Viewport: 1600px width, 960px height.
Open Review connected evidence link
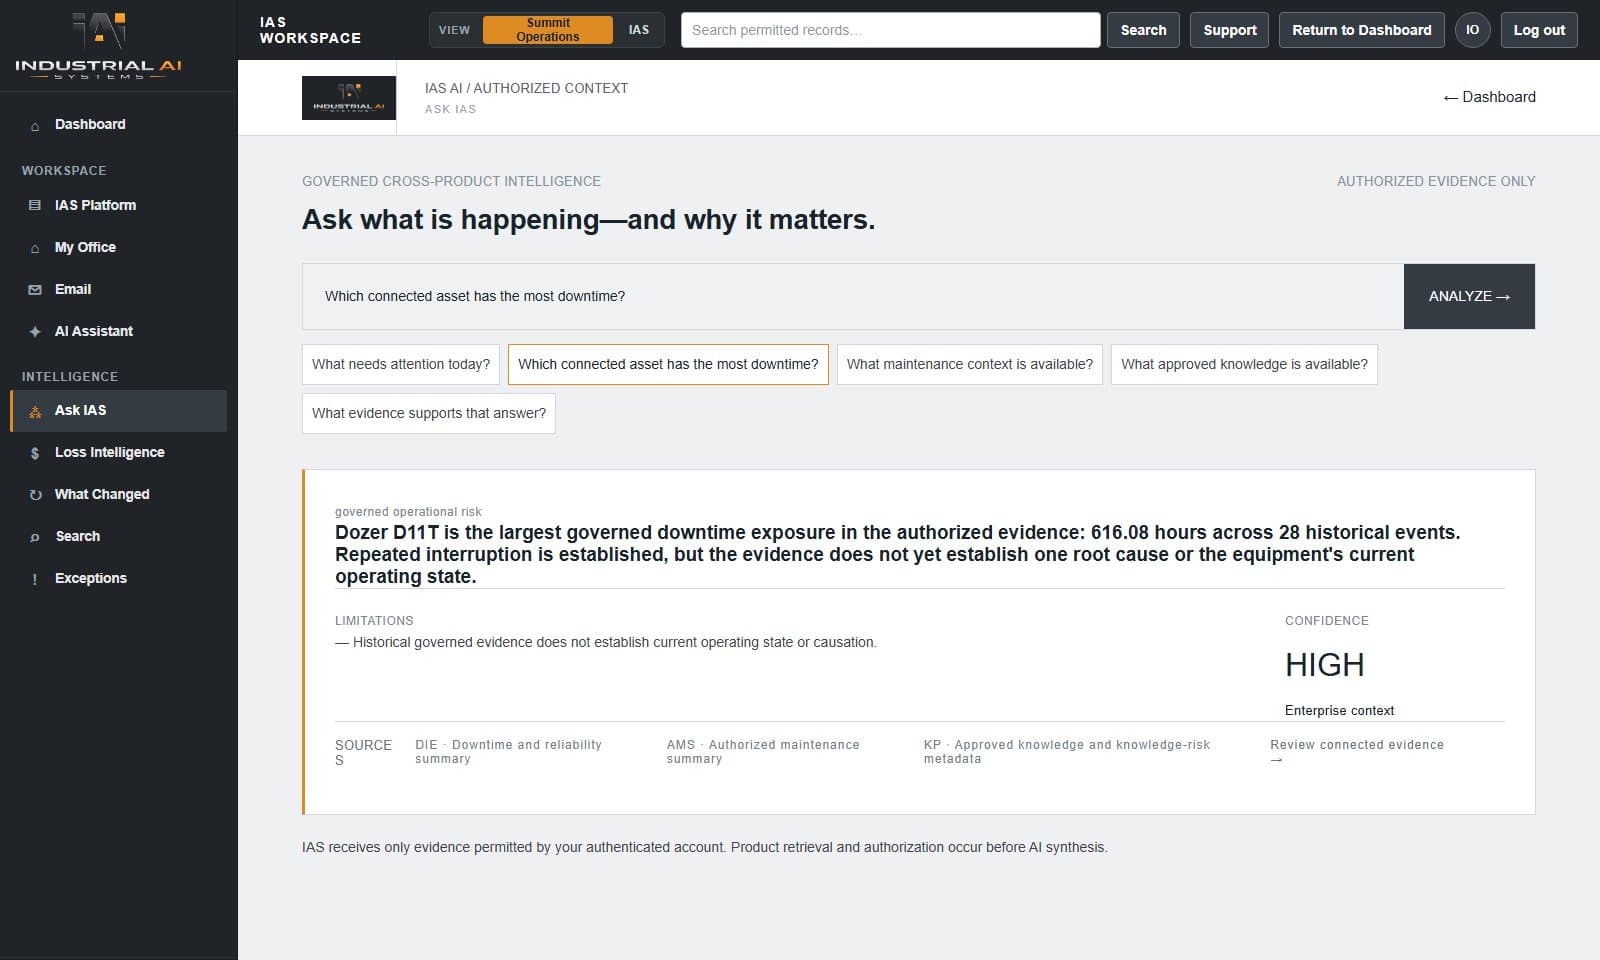tap(1357, 752)
